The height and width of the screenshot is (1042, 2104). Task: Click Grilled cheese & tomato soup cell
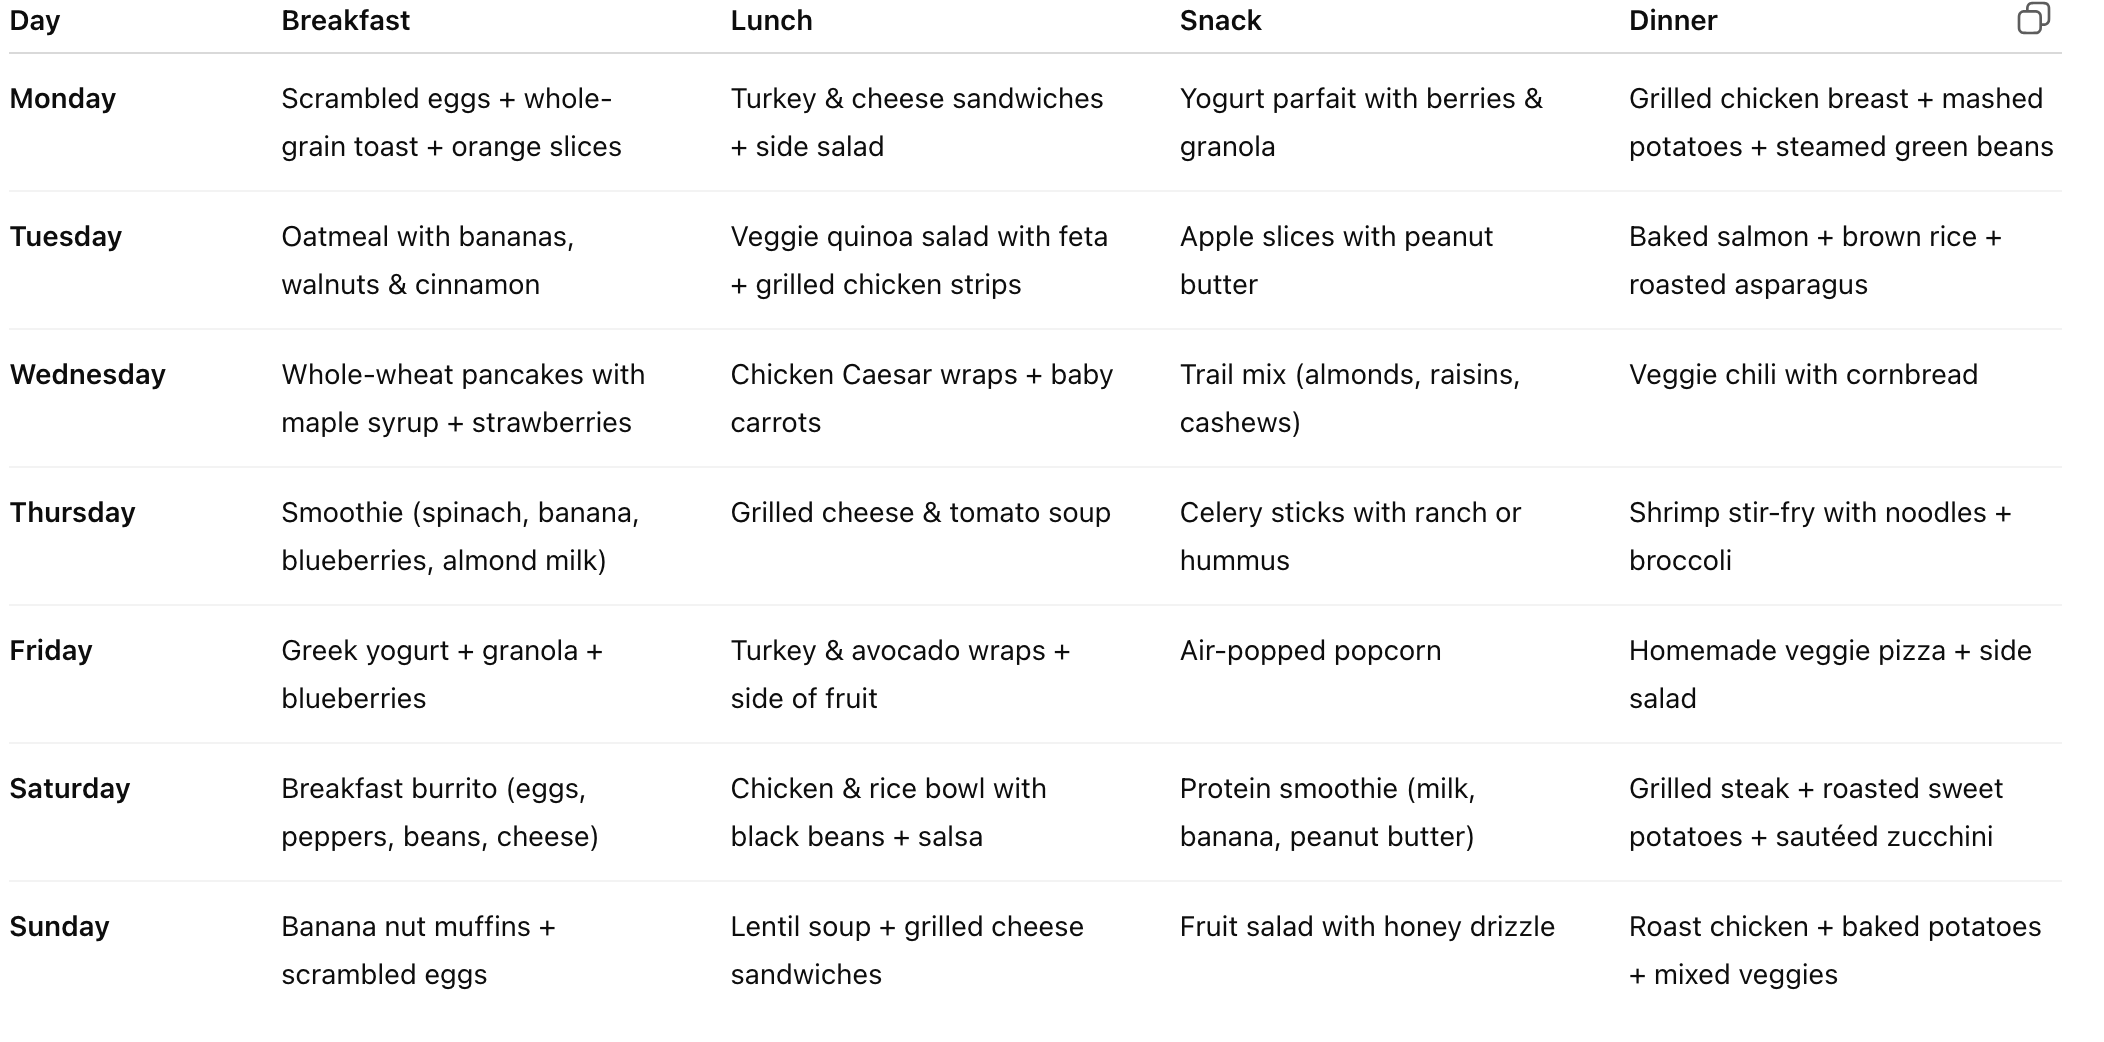click(x=920, y=513)
